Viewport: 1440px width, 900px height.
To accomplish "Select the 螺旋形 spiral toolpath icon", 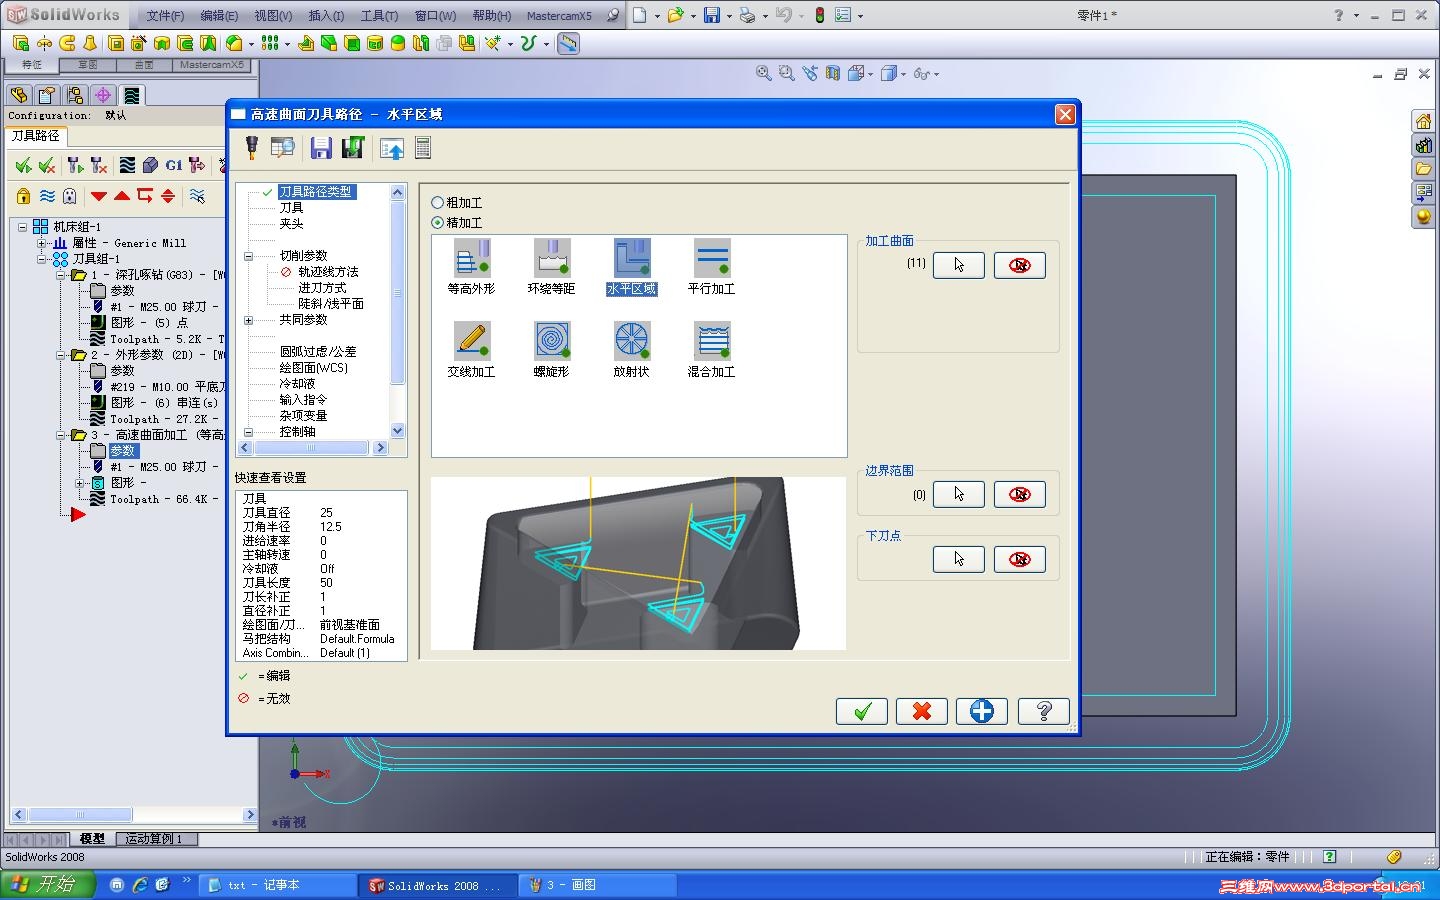I will point(552,340).
